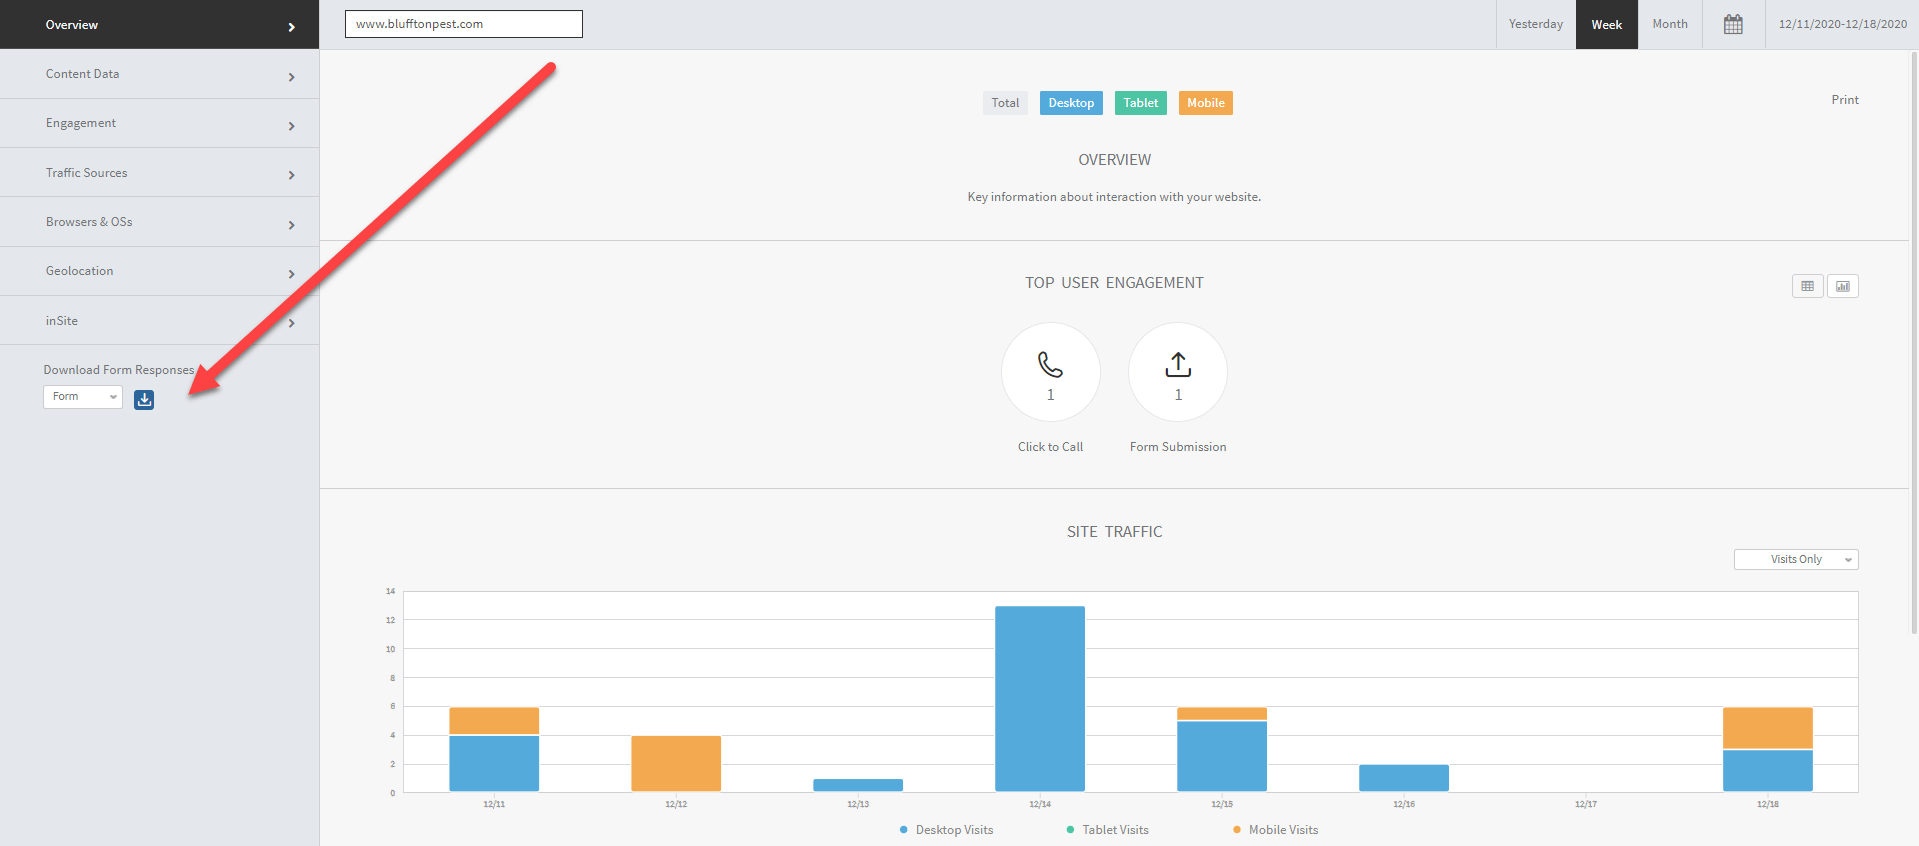Open the calendar date picker icon
The height and width of the screenshot is (846, 1919).
pos(1733,24)
